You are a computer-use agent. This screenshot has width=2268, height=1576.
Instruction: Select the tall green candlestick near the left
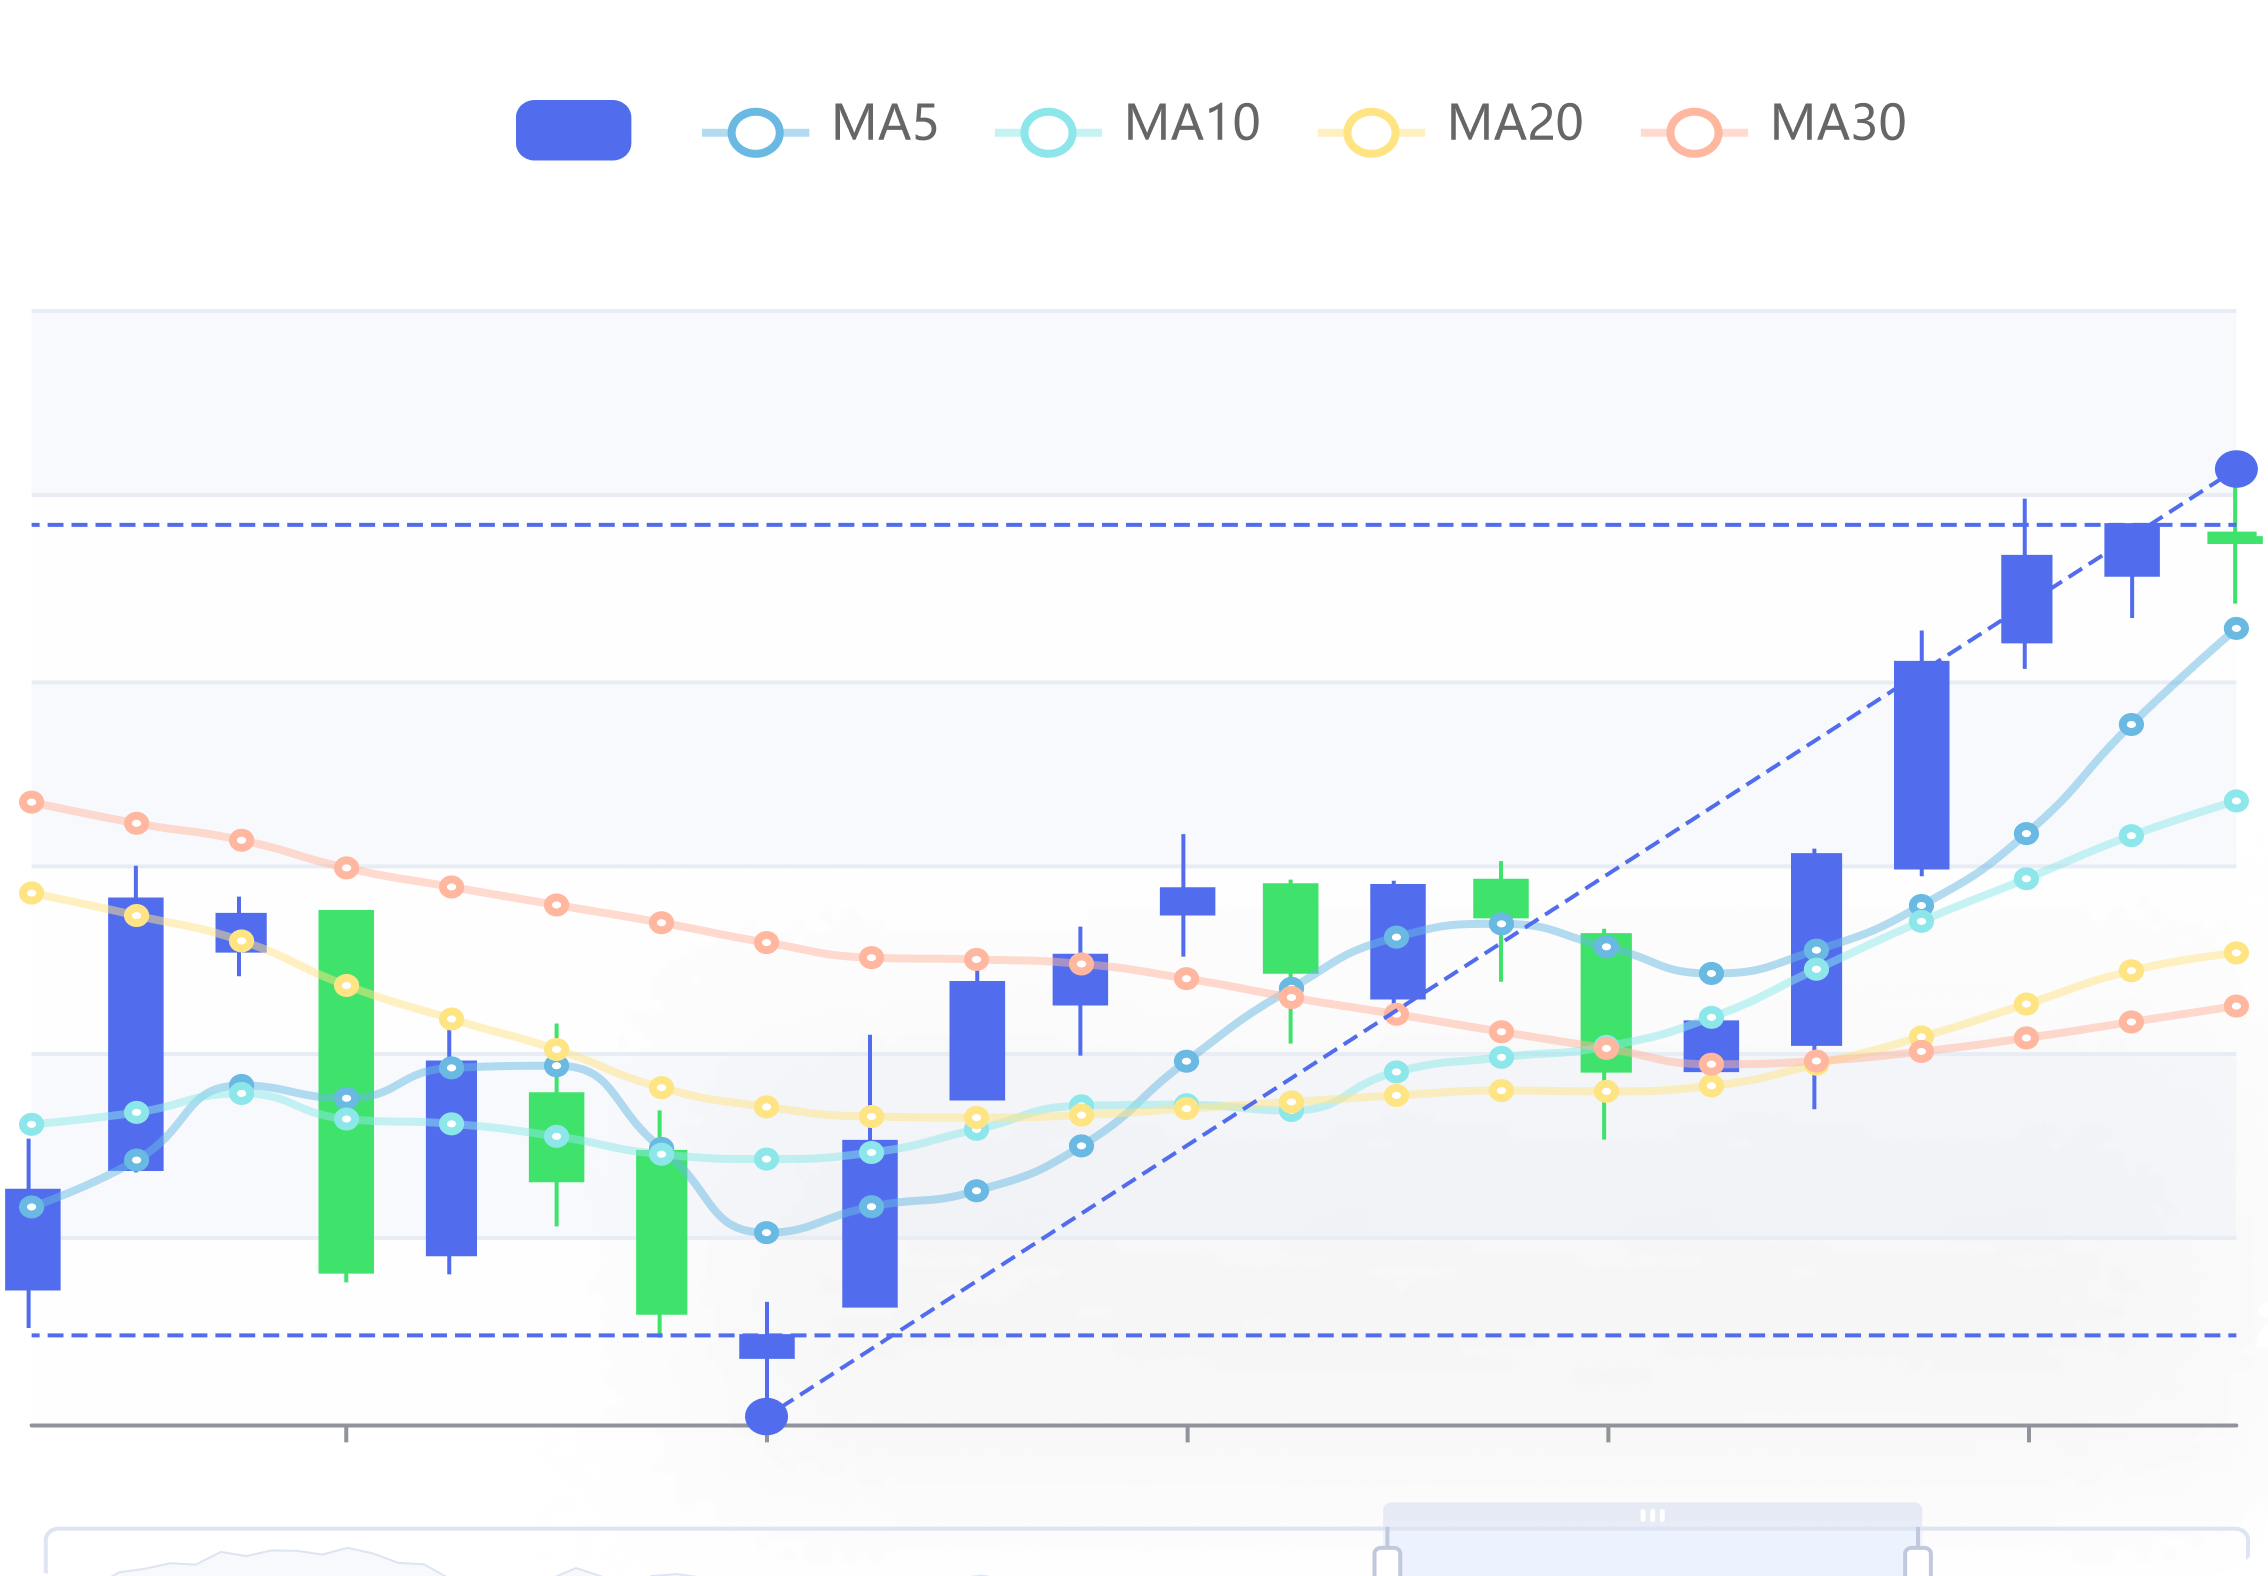346,1091
